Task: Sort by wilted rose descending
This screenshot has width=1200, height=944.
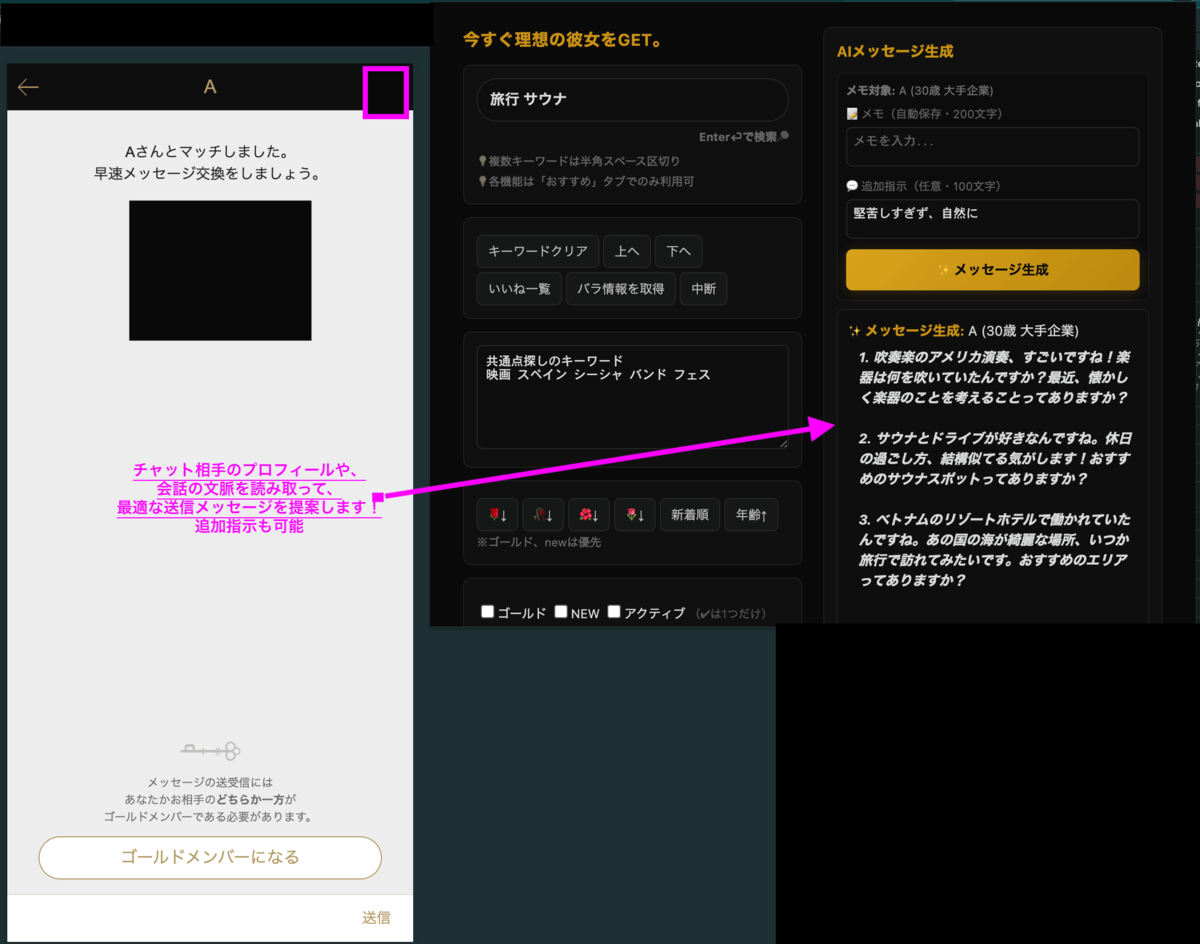Action: 543,515
